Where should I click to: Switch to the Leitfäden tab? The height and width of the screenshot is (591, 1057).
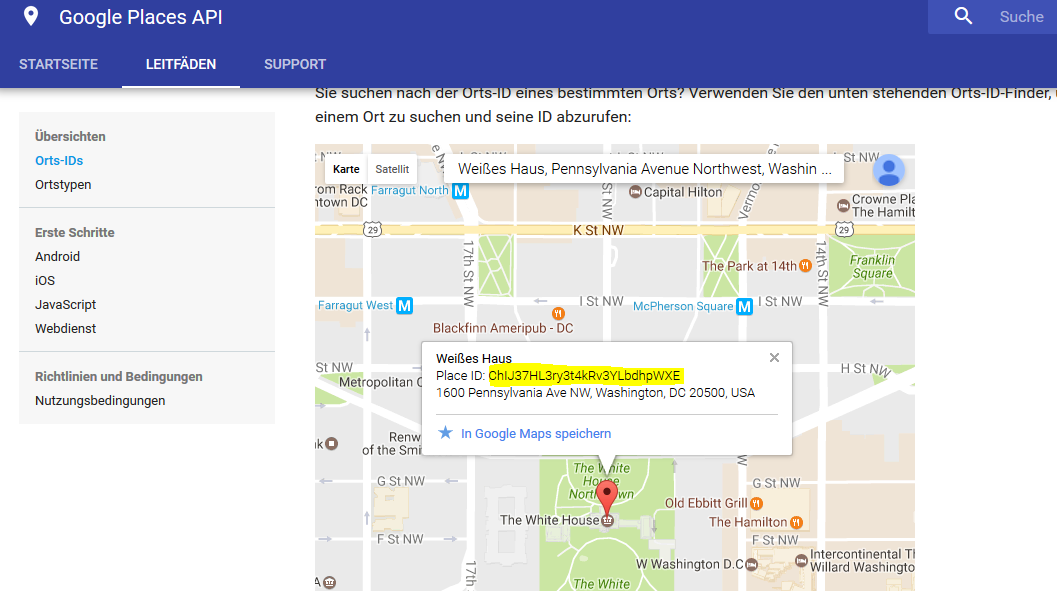(181, 65)
